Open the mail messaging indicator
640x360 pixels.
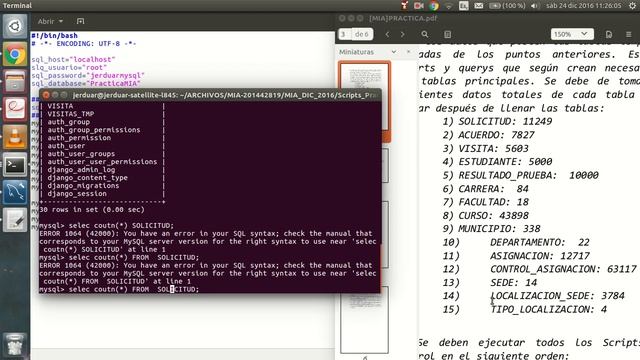click(479, 6)
